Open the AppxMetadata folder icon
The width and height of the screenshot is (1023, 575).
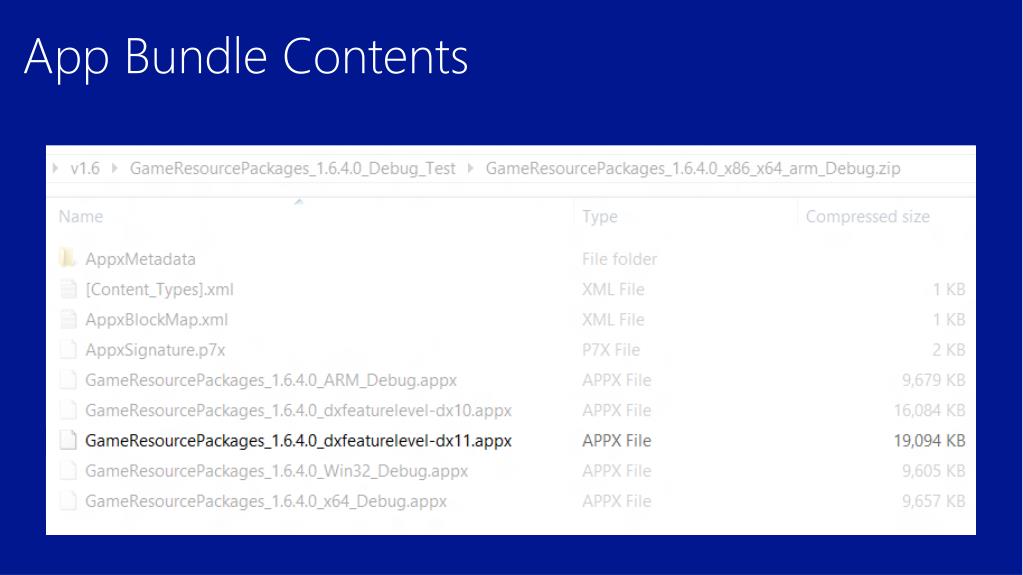click(67, 258)
